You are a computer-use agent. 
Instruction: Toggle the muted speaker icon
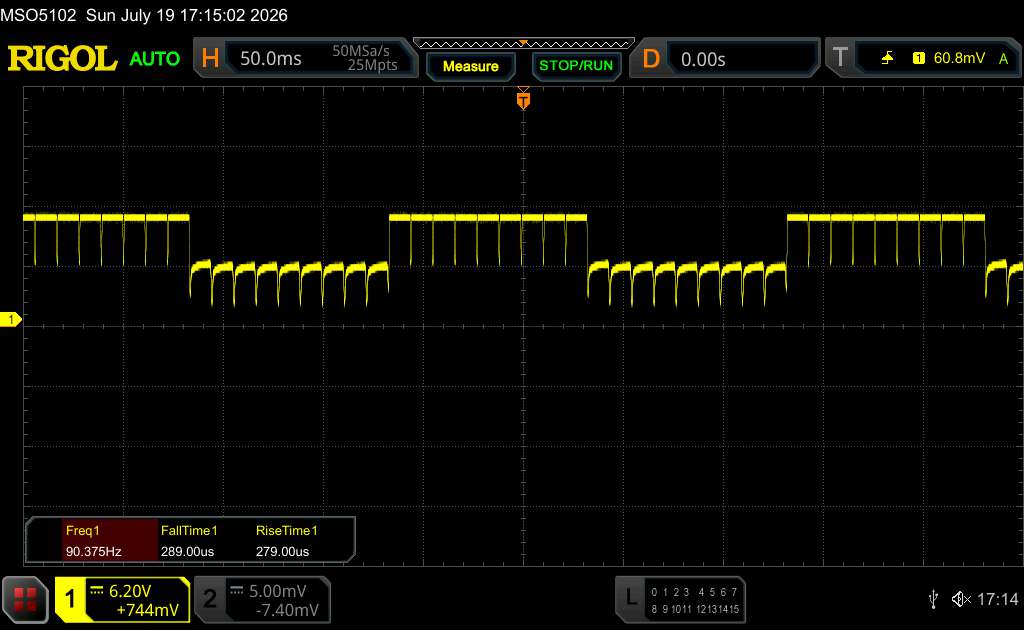click(x=961, y=599)
